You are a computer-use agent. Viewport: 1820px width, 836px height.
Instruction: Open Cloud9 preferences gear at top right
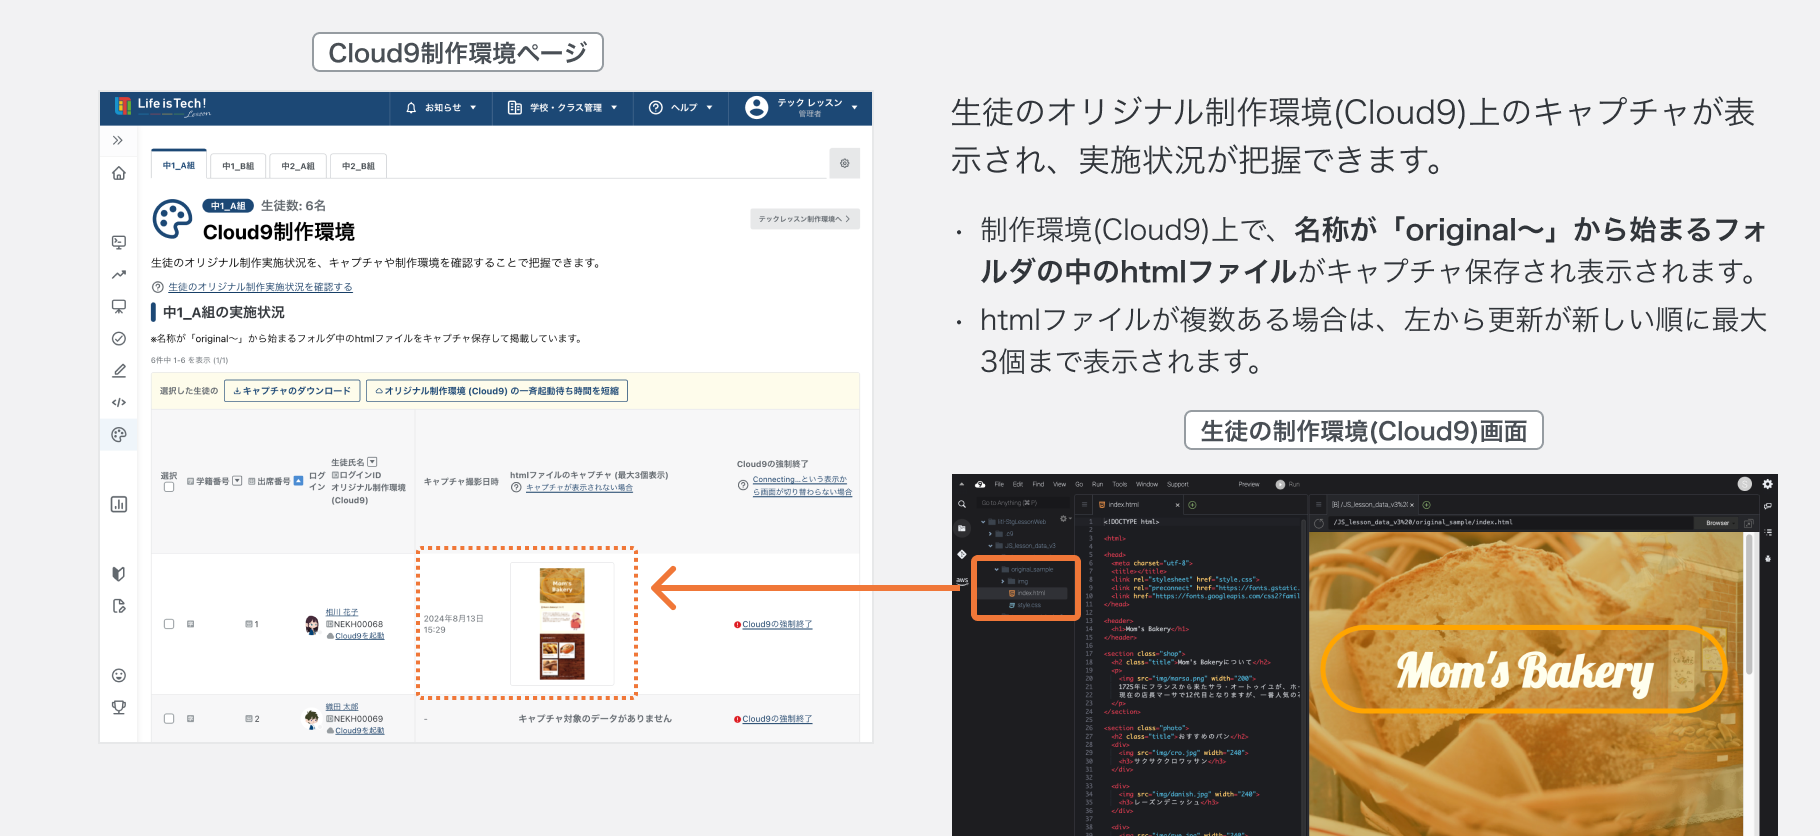coord(1767,484)
